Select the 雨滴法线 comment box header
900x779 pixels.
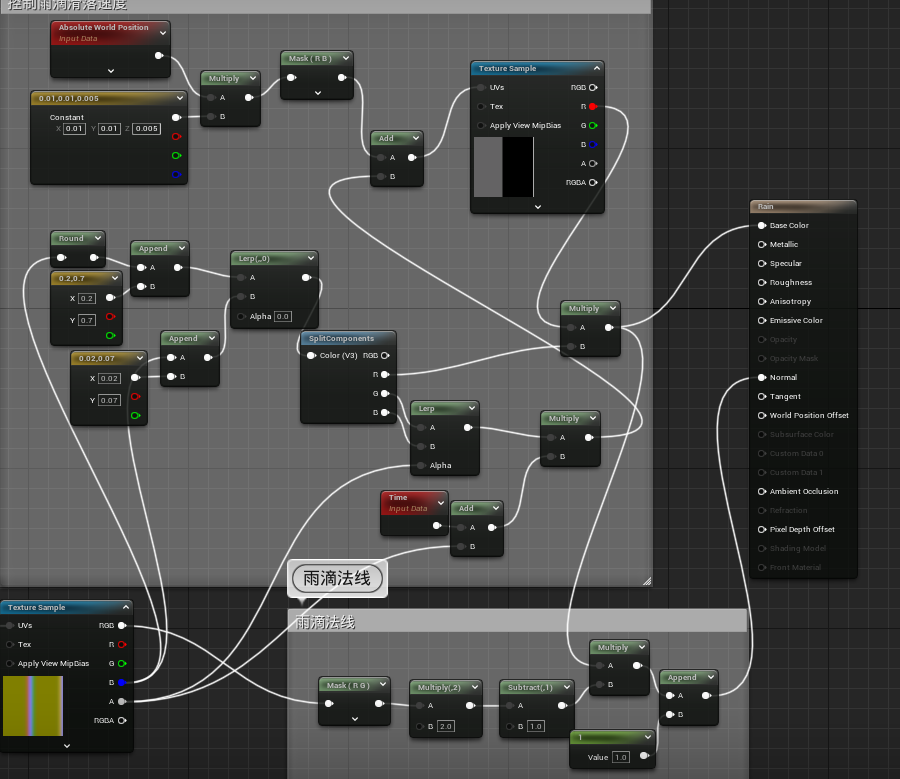pyautogui.click(x=517, y=621)
